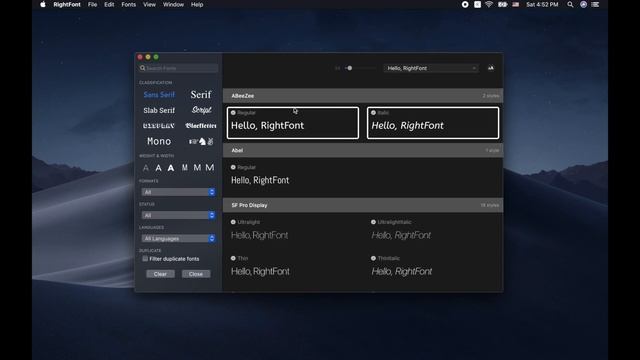This screenshot has width=640, height=360.
Task: Activate SF Pro Display ThinItalic
Action: (373, 258)
